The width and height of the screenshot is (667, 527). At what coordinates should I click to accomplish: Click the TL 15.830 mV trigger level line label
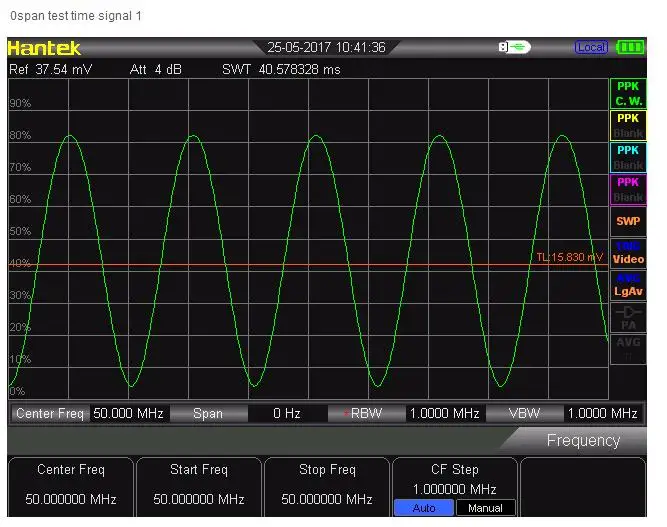pyautogui.click(x=569, y=257)
